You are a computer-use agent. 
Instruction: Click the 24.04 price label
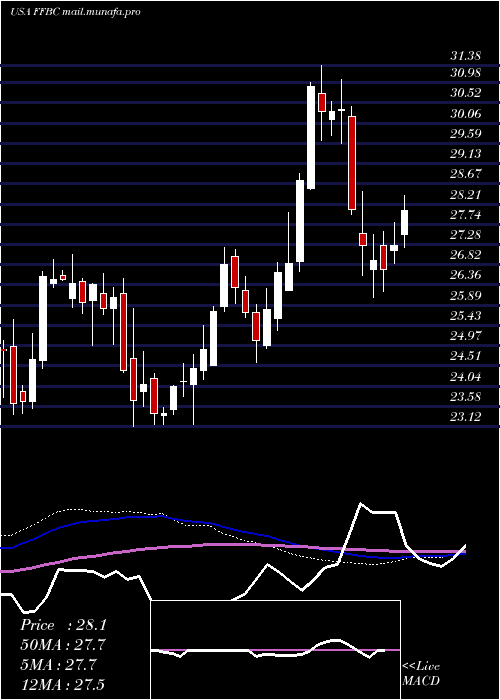[465, 377]
